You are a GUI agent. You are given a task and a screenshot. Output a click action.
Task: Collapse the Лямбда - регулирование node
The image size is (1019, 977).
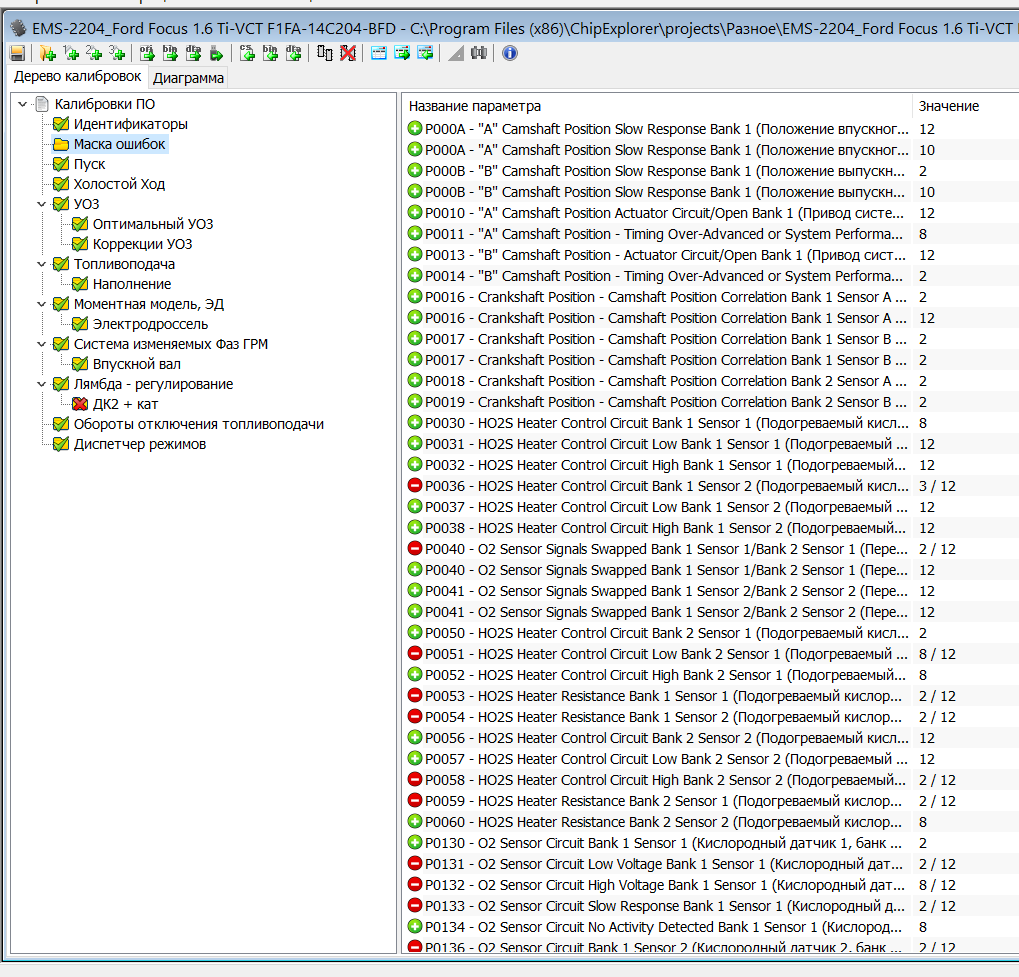[x=41, y=384]
